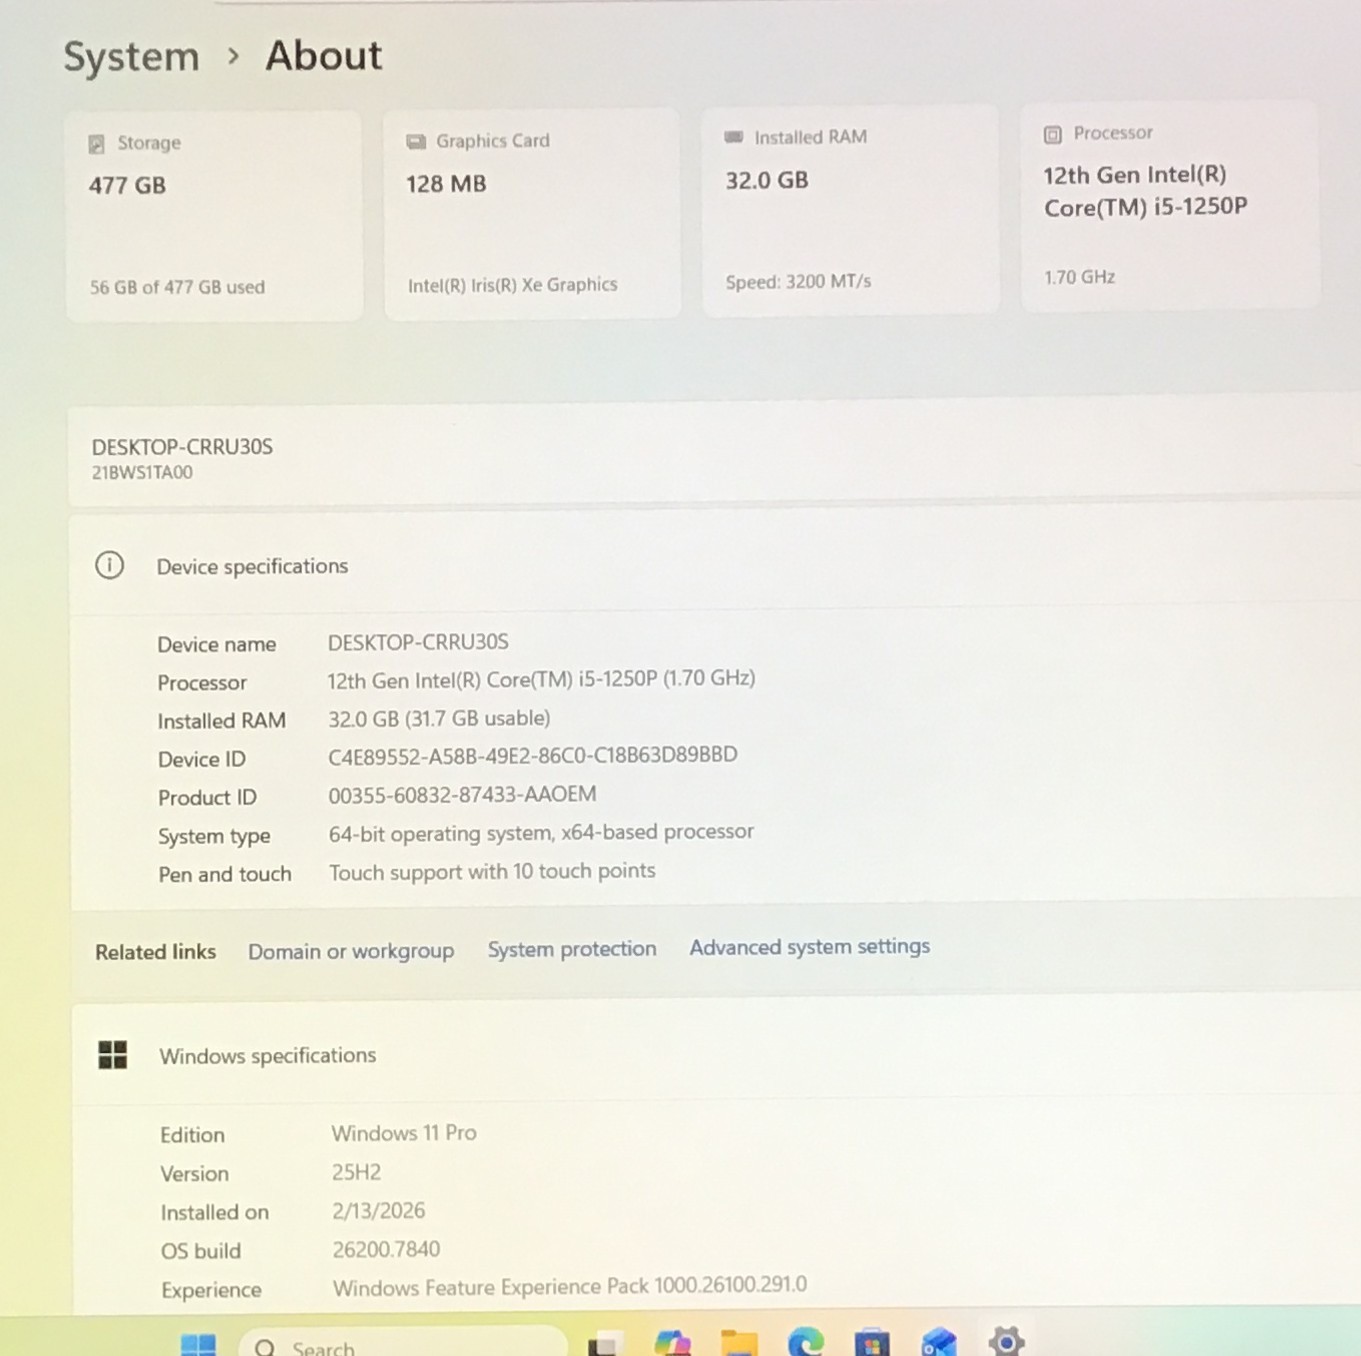Image resolution: width=1361 pixels, height=1356 pixels.
Task: Click the DESKTOP-CRRU30S title above the model number
Action: pyautogui.click(x=182, y=447)
